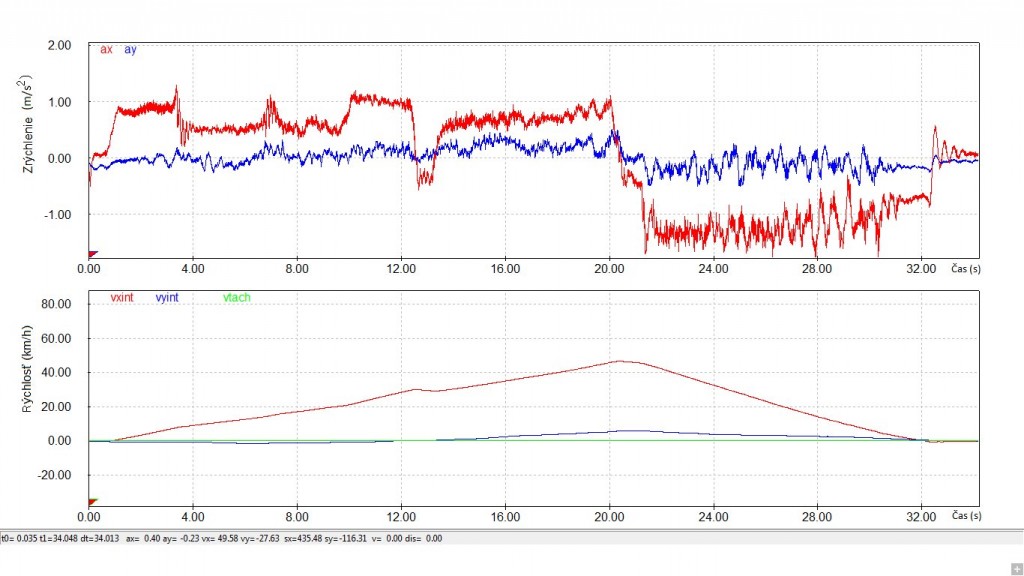1024x576 pixels.
Task: Click the '-20.00' speed axis tick label
Action: (54, 475)
